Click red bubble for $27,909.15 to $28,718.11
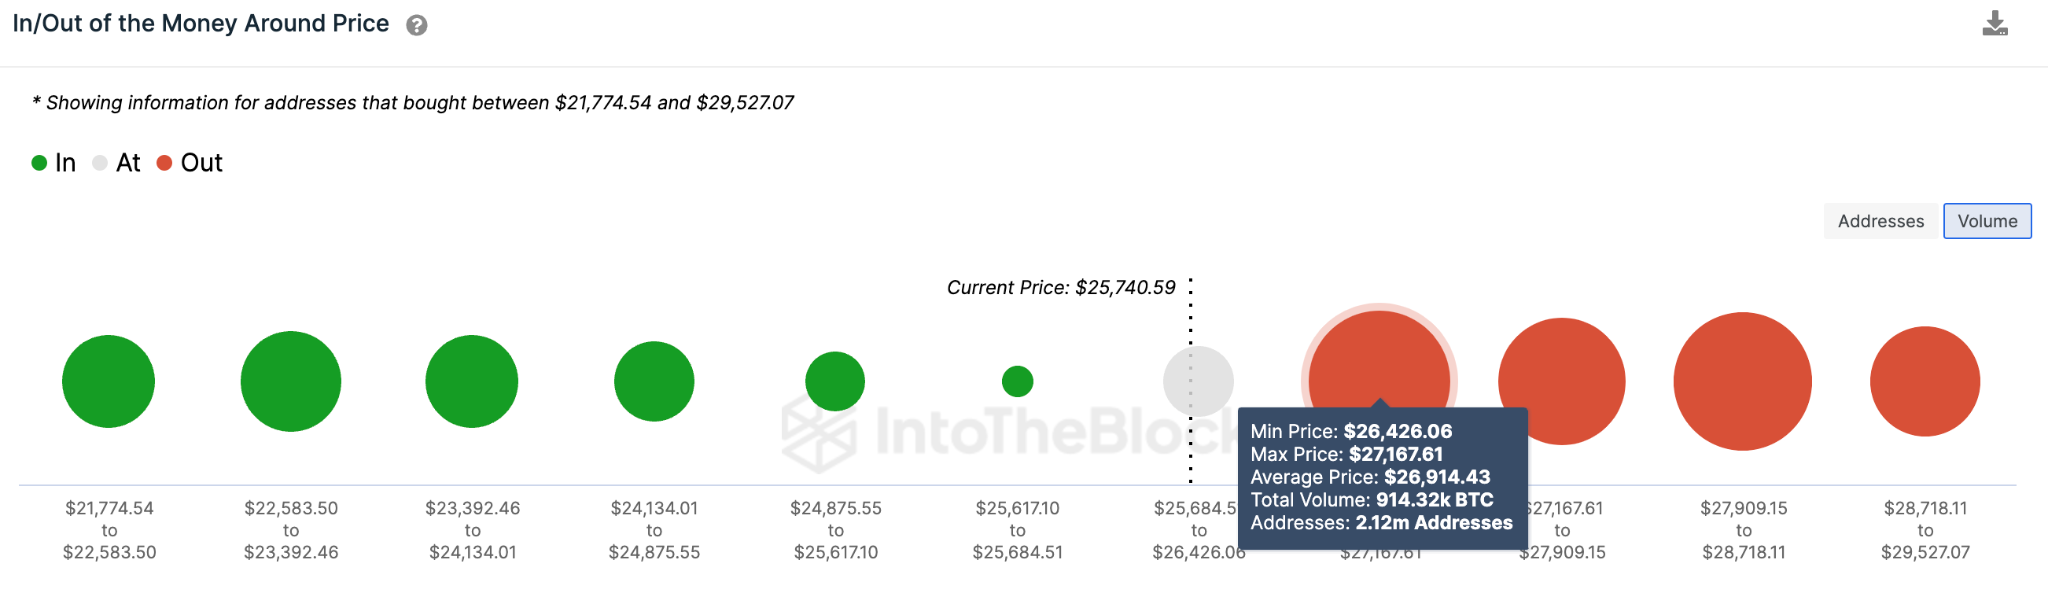This screenshot has width=2048, height=604. tap(1743, 381)
